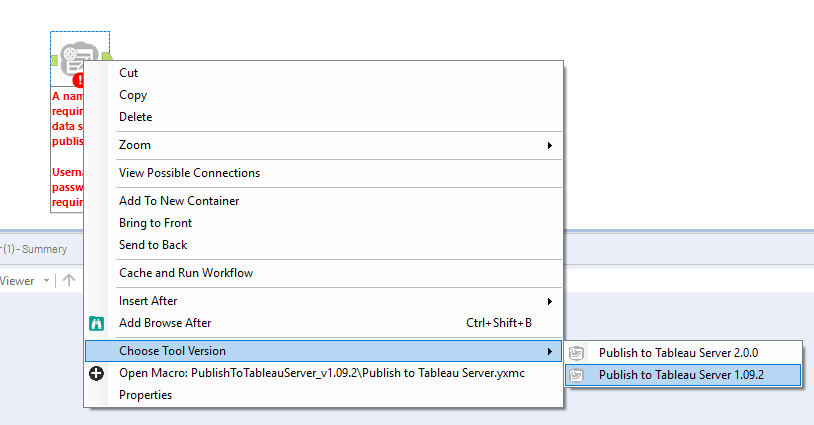Open Macro Publish to Tableau Server.yxmc
Screen dimensions: 814x425
point(323,373)
